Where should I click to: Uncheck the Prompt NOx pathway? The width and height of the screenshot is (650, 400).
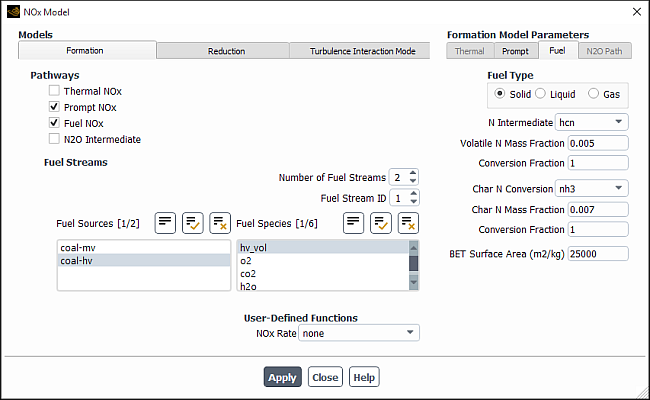pos(54,107)
